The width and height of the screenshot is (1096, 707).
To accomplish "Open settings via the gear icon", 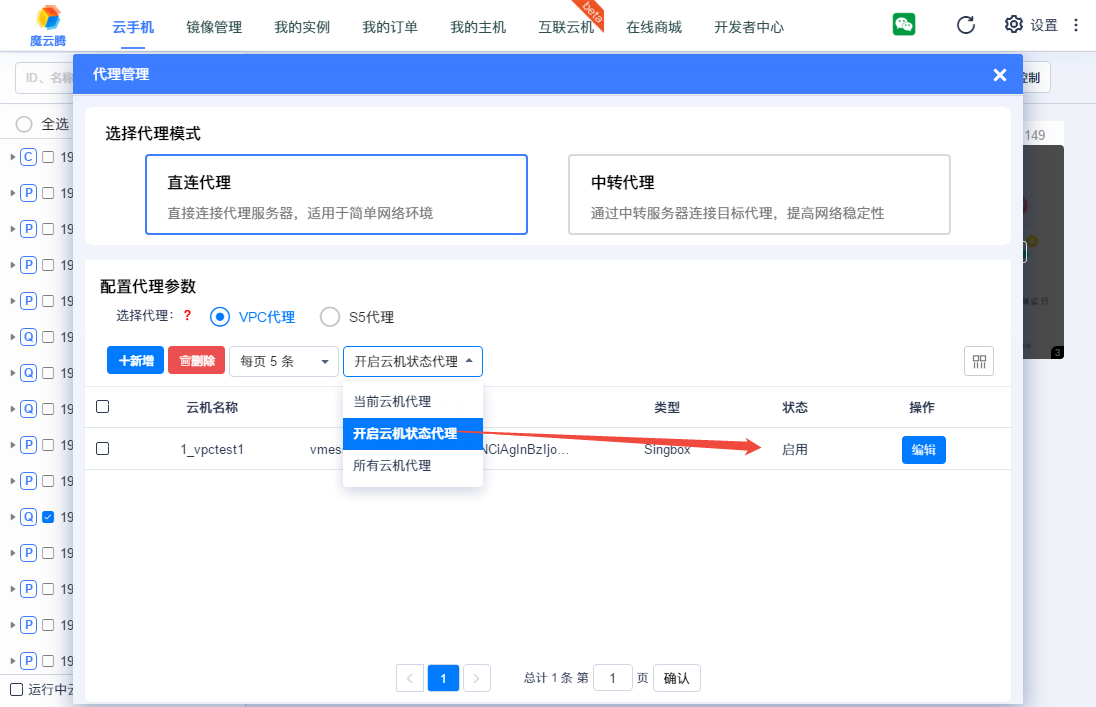I will tap(1014, 25).
